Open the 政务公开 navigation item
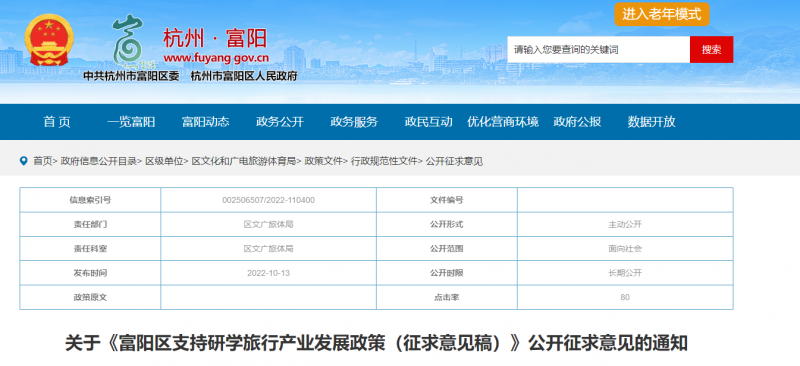Screen dimensions: 800x366 coord(280,121)
